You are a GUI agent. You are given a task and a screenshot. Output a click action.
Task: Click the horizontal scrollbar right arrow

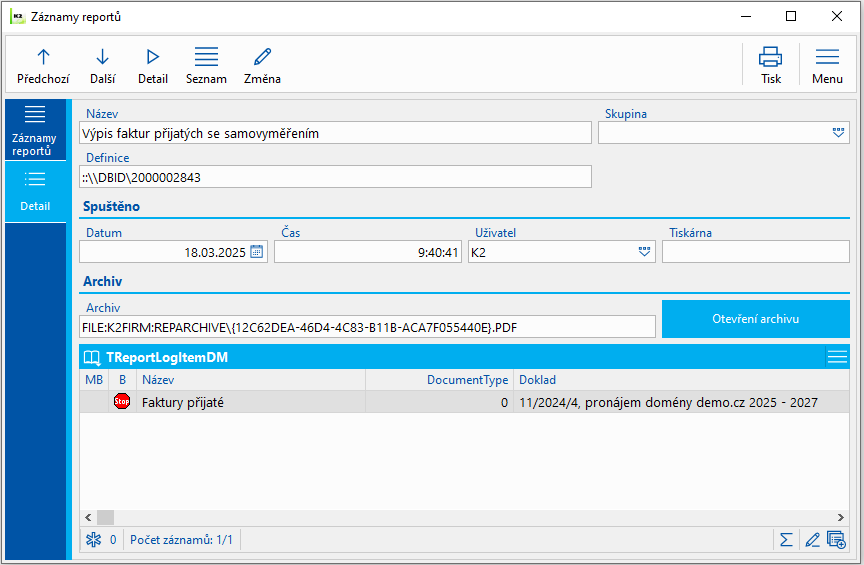click(x=840, y=518)
